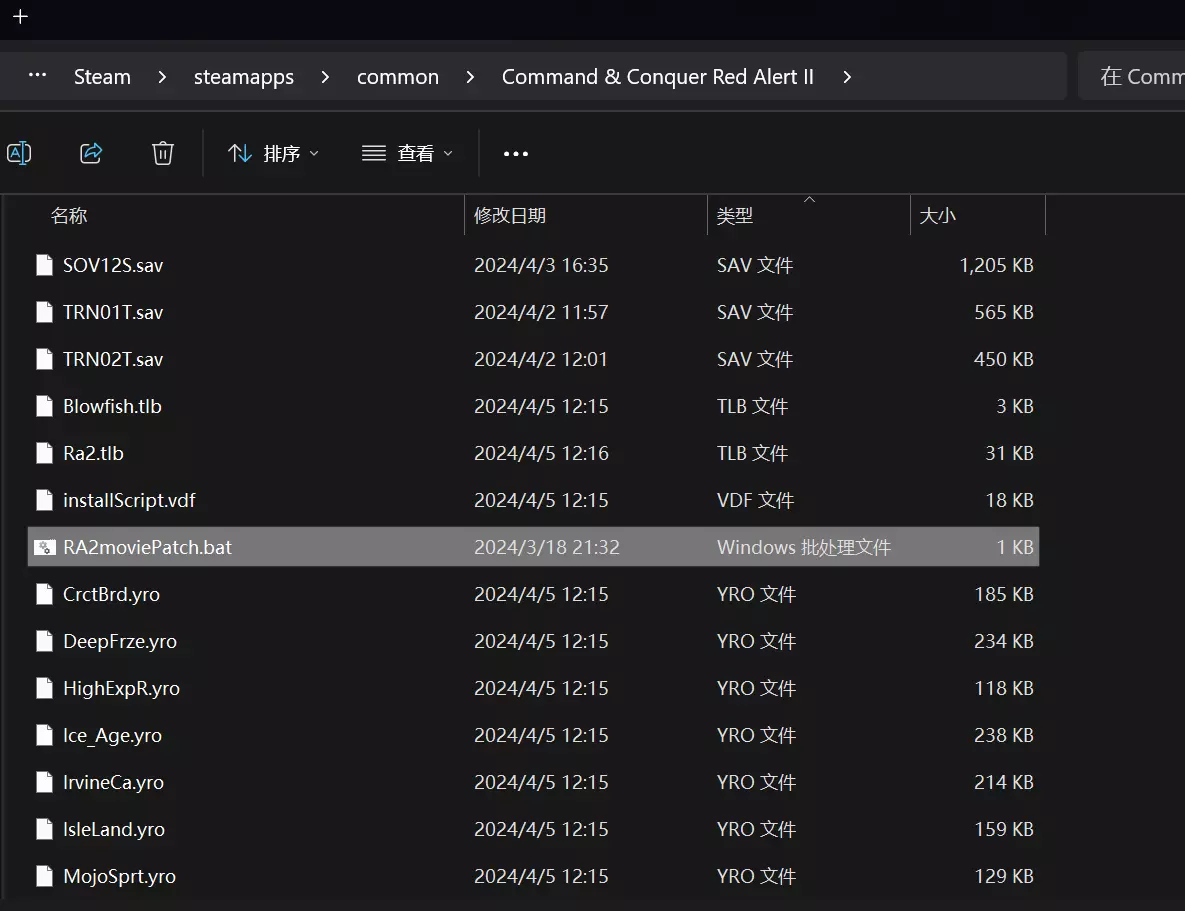
Task: Click the file icon of HighExpR.yro
Action: pos(45,688)
